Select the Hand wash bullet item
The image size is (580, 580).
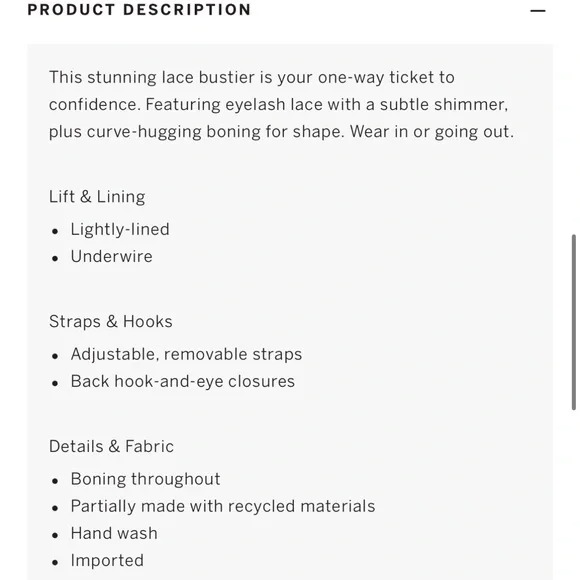click(114, 533)
